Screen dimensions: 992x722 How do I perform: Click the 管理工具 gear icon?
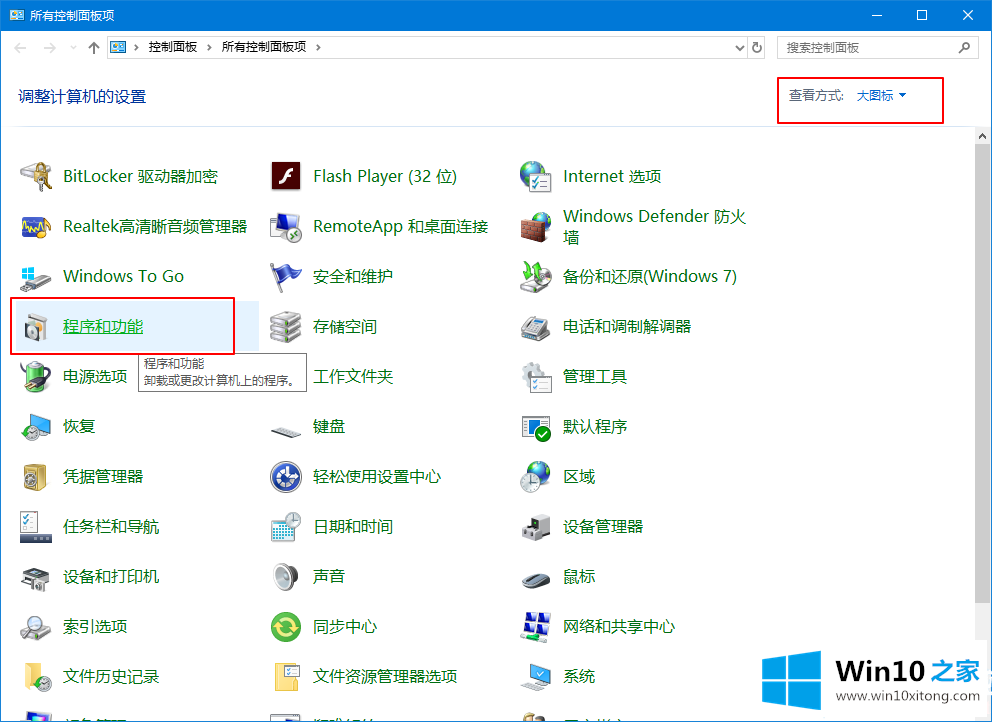pos(536,377)
